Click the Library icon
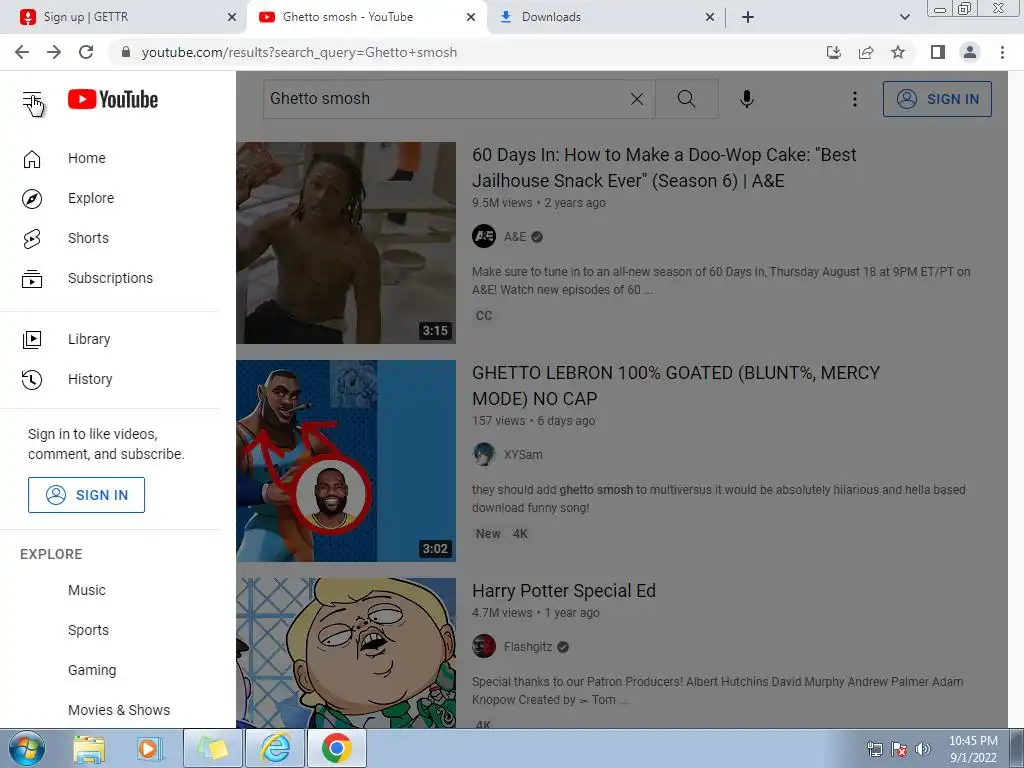The height and width of the screenshot is (768, 1024). pyautogui.click(x=32, y=340)
